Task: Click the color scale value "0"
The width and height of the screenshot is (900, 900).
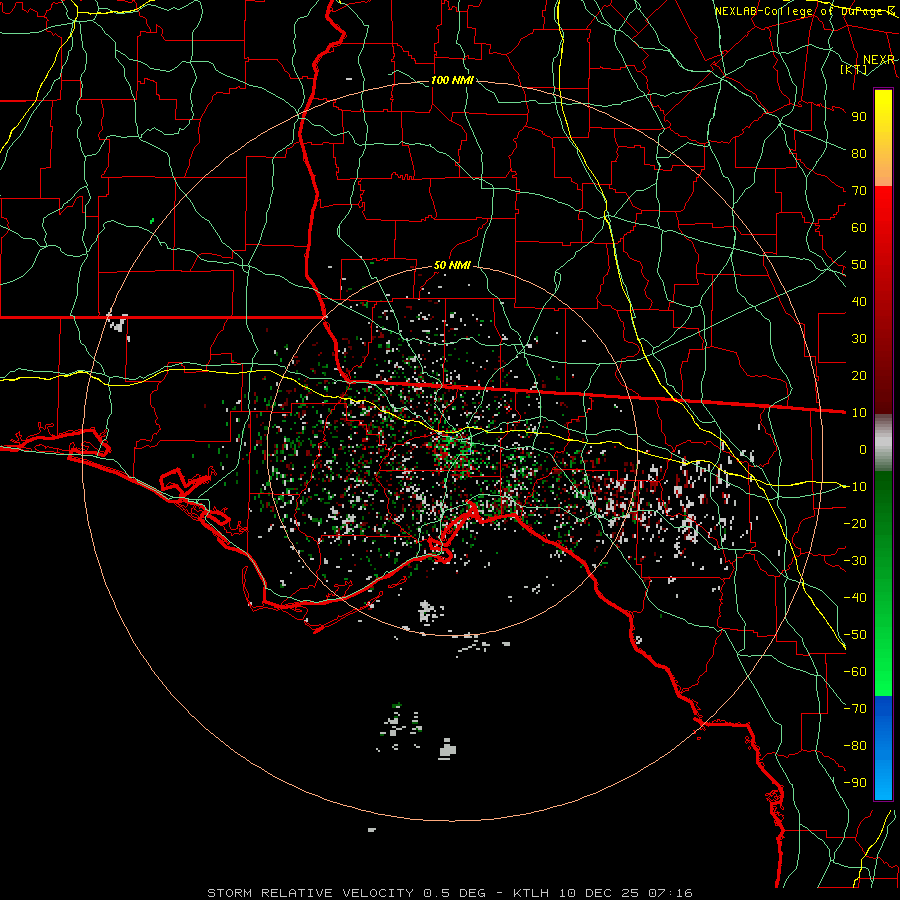Action: point(863,449)
